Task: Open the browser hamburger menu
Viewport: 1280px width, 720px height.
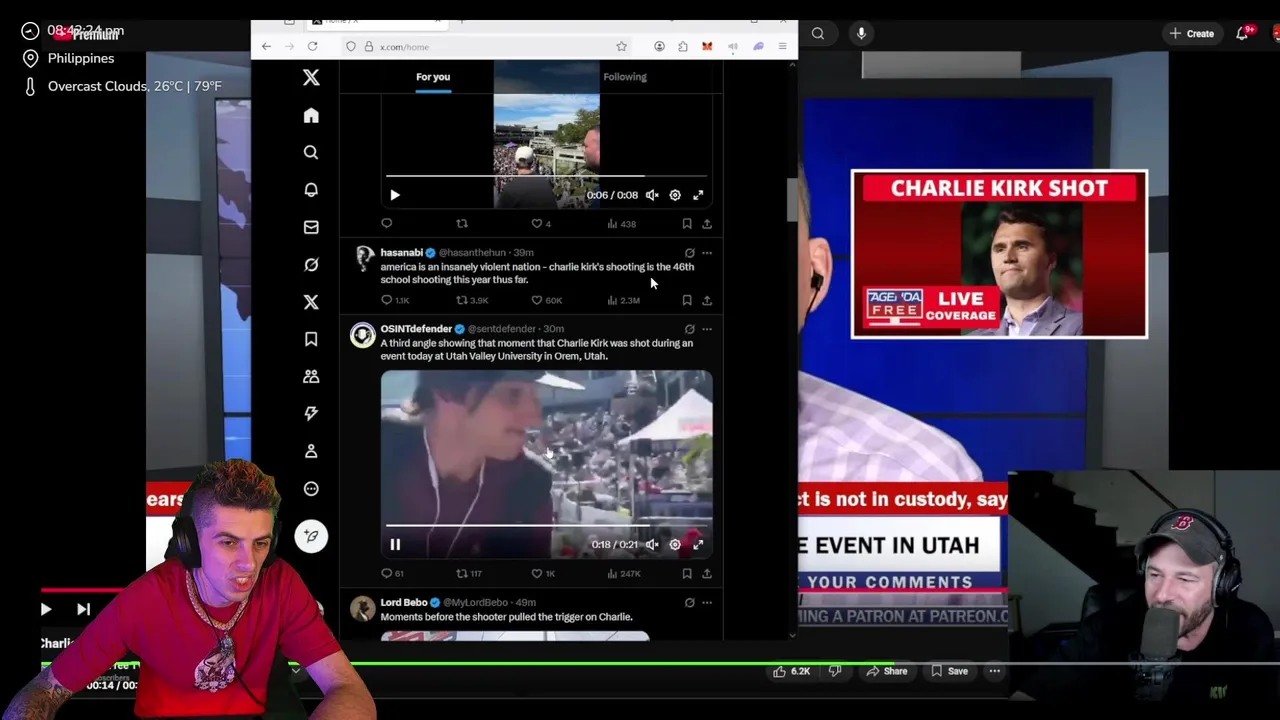Action: coord(782,46)
